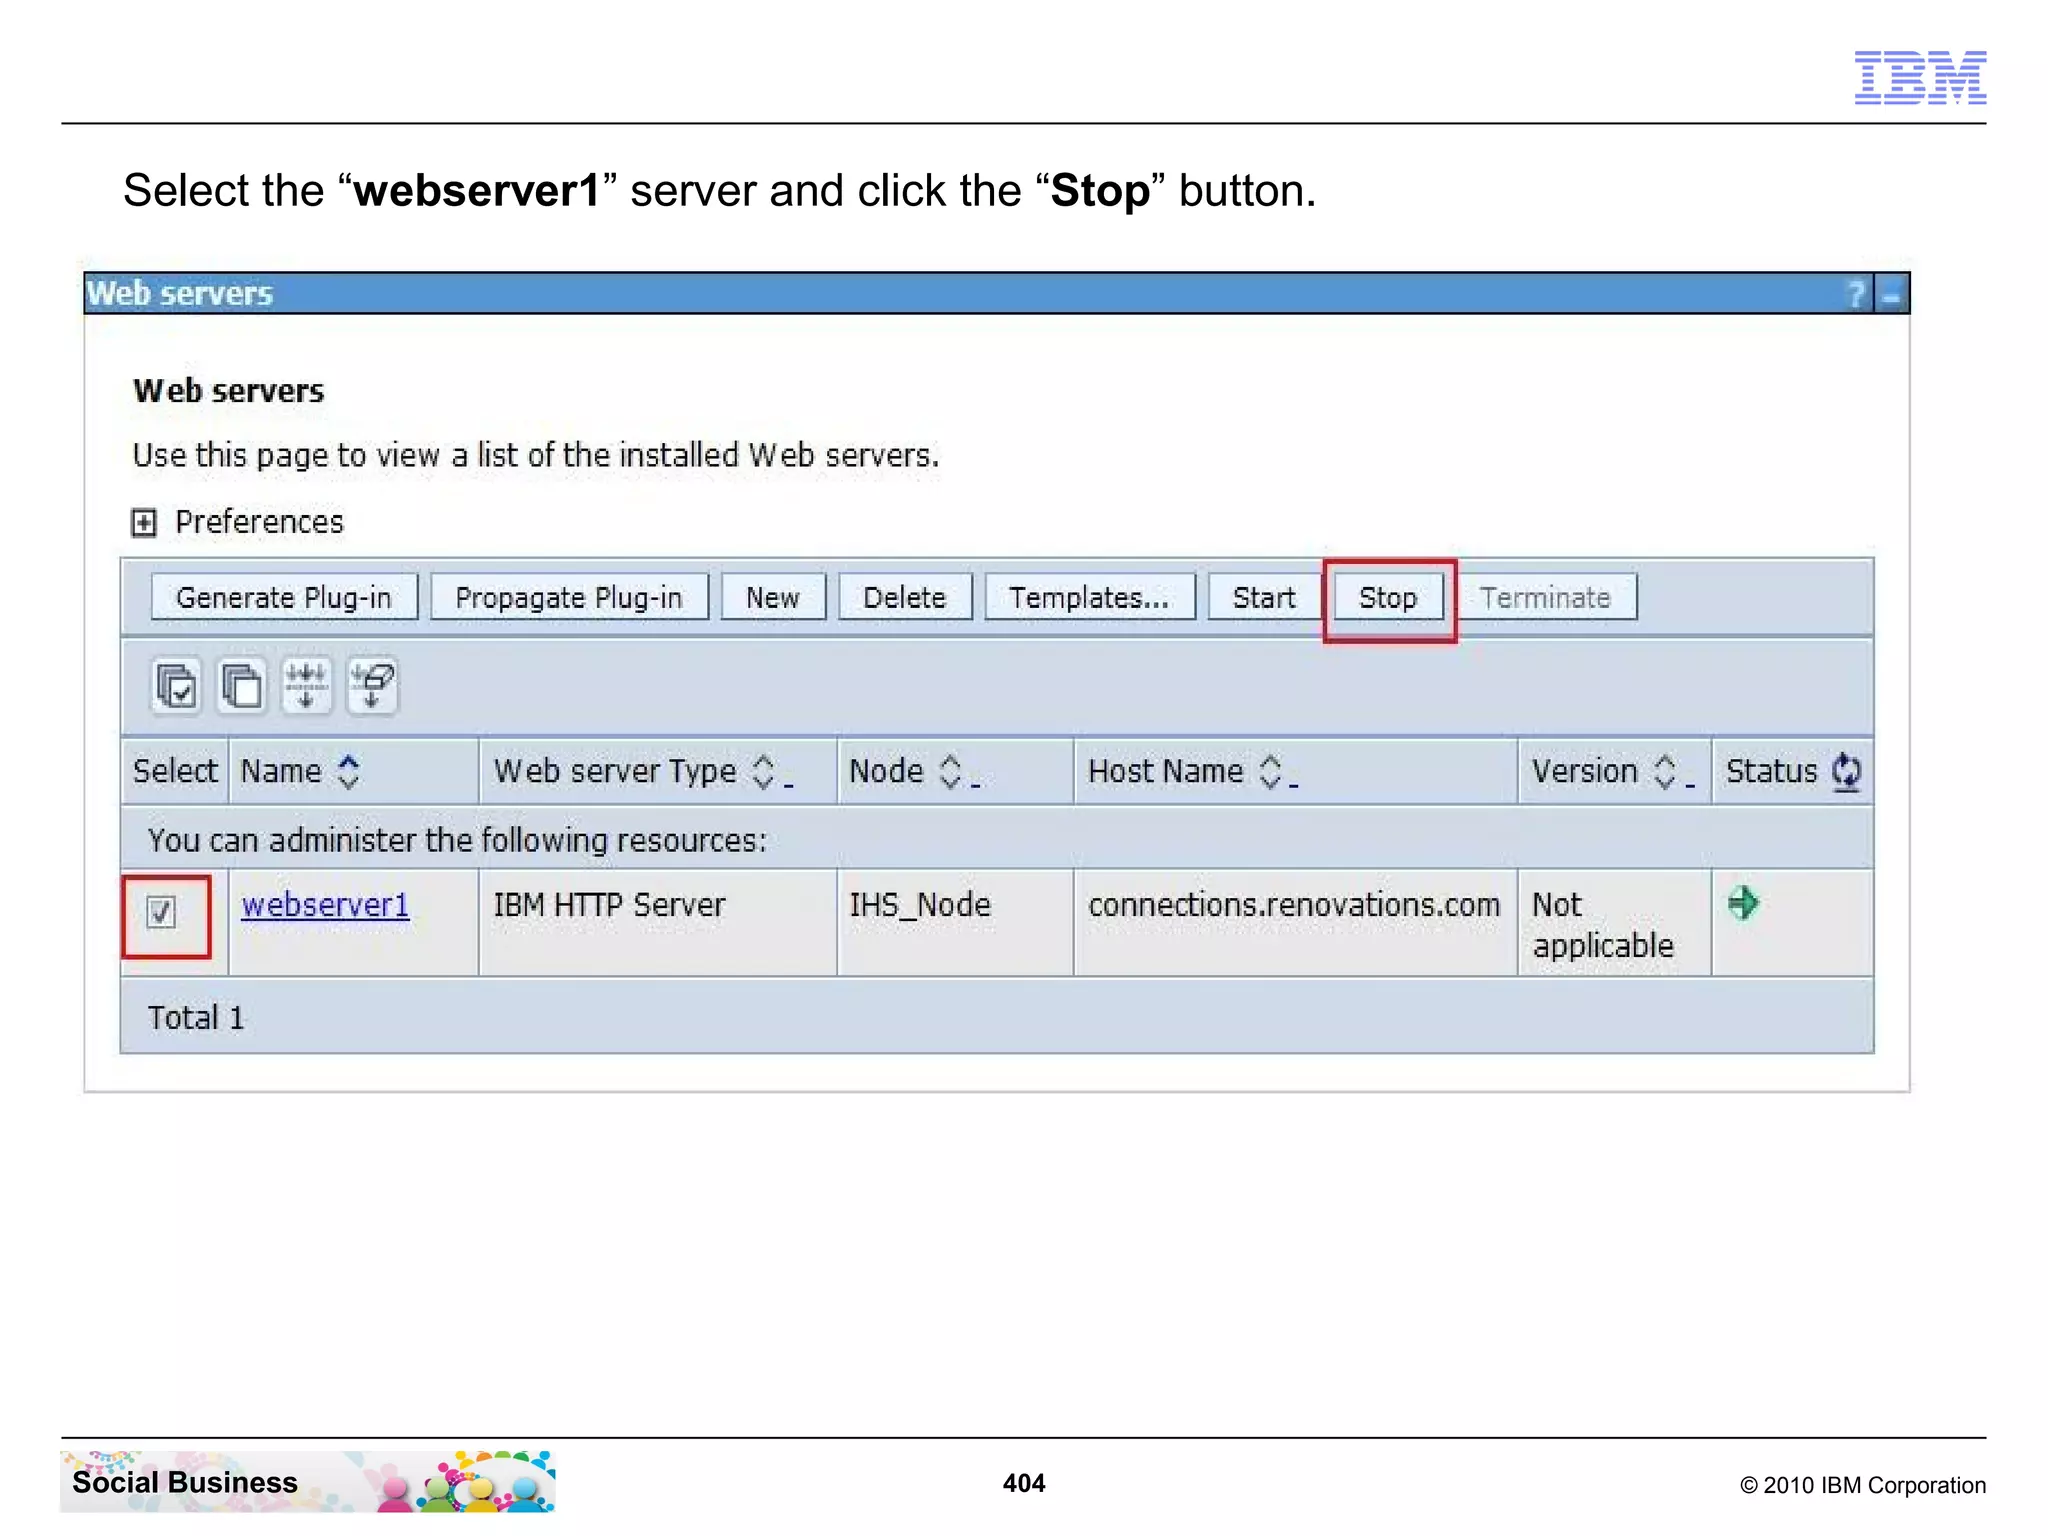The width and height of the screenshot is (2048, 1536).
Task: Clear filter value icon
Action: point(372,686)
